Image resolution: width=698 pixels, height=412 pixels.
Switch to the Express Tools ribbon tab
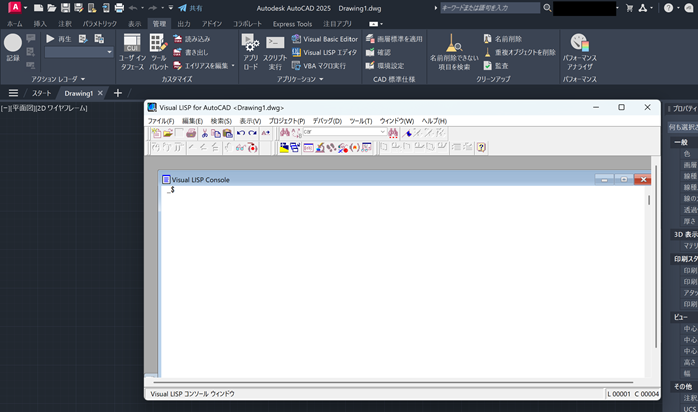coord(292,23)
